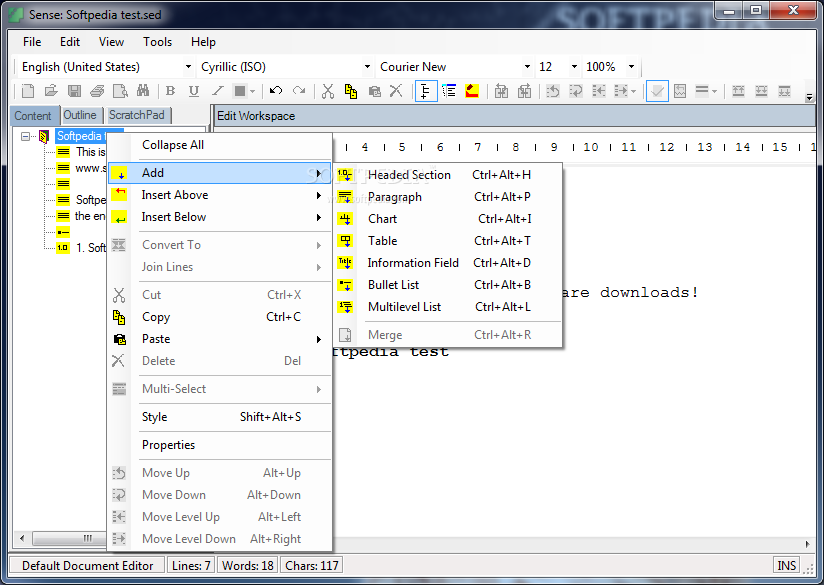Add a Paragraph from the submenu

tap(448, 197)
